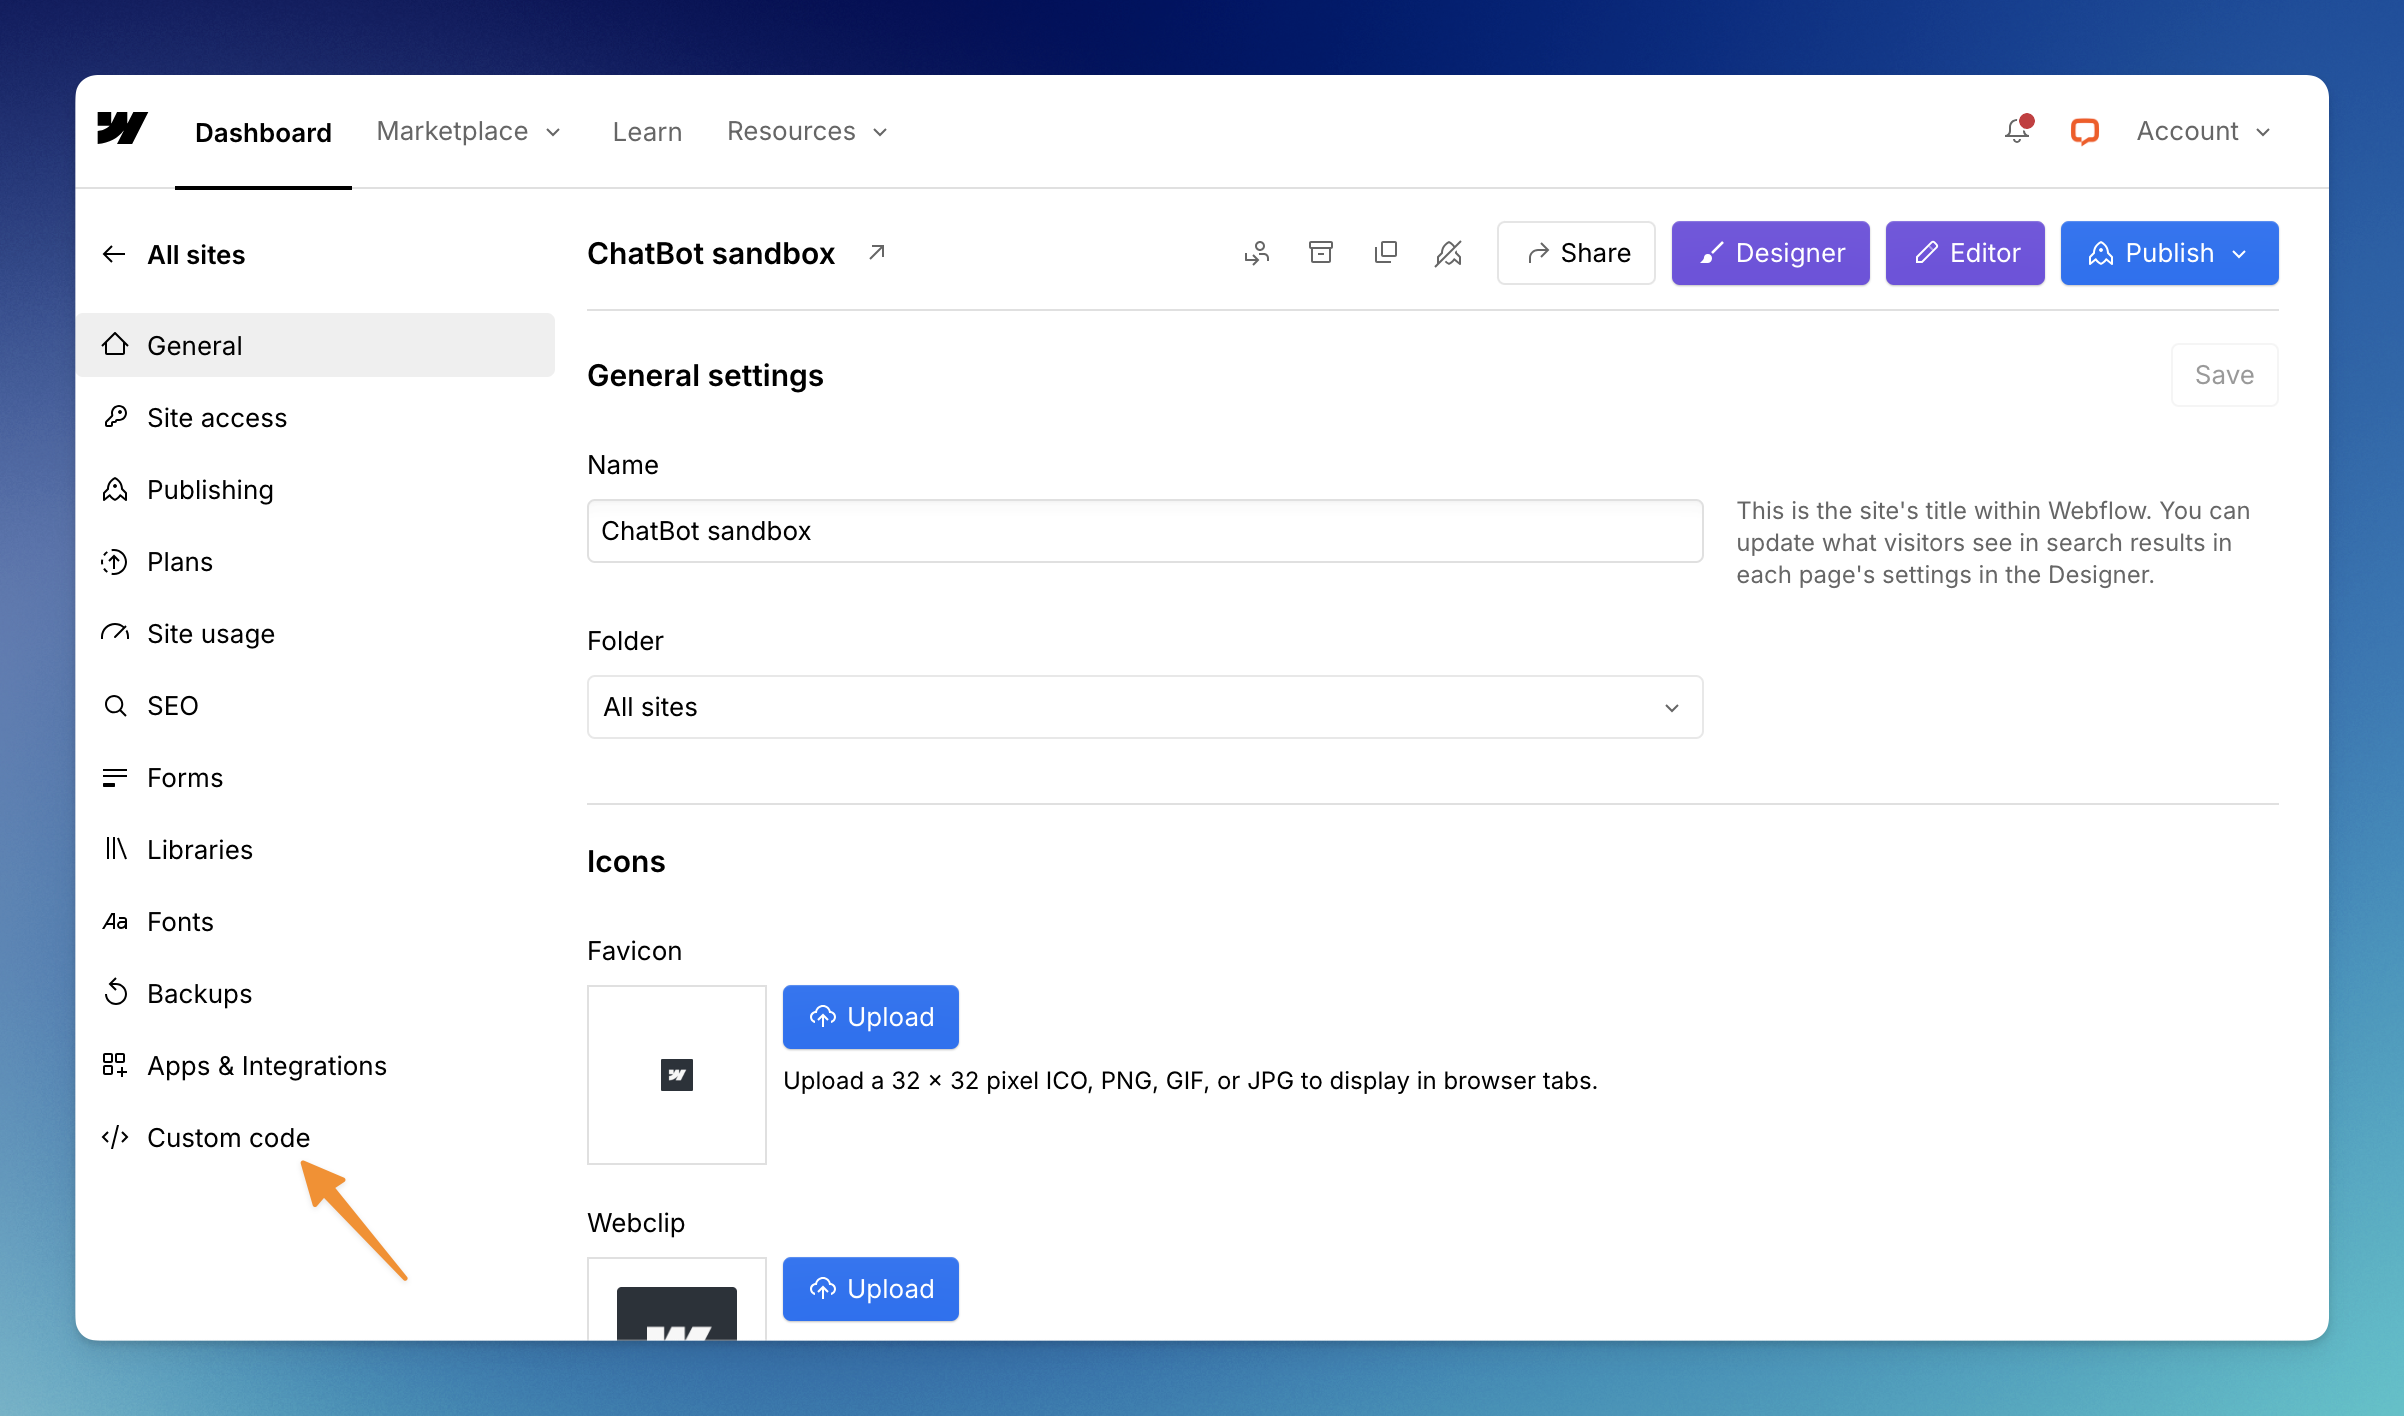Open the Folder select dropdown
Viewport: 2404px width, 1416px height.
[x=1144, y=707]
